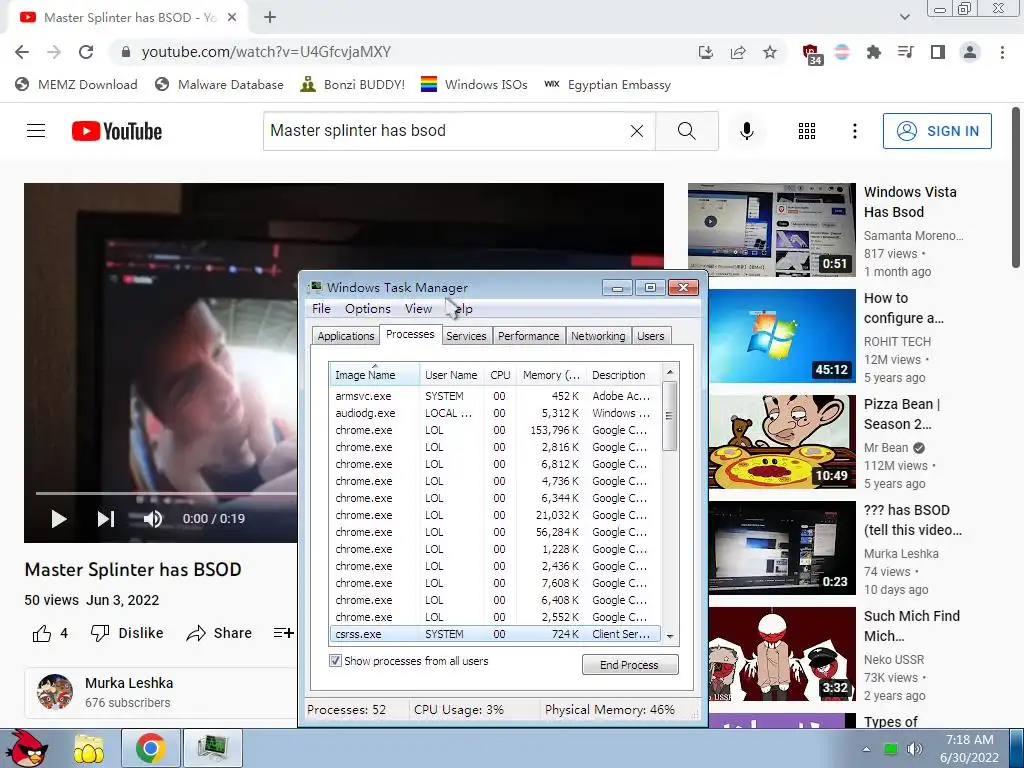Open the MEMZ Download bookmark
1024x768 pixels.
(x=76, y=85)
